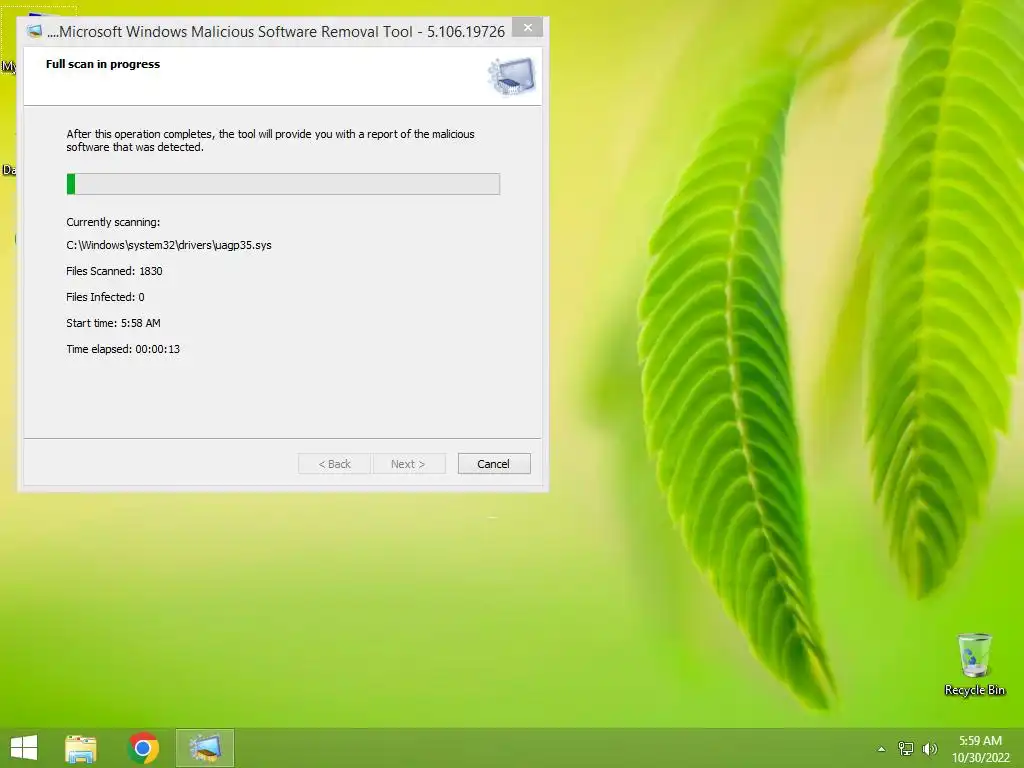Click the Cancel button to stop the scan
The height and width of the screenshot is (768, 1024).
point(494,464)
